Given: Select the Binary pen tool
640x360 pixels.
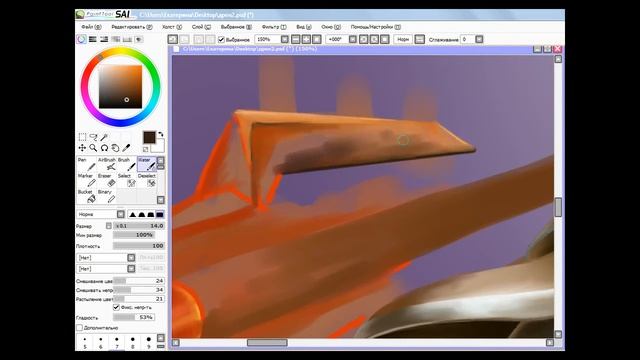Looking at the screenshot, I should pos(107,196).
